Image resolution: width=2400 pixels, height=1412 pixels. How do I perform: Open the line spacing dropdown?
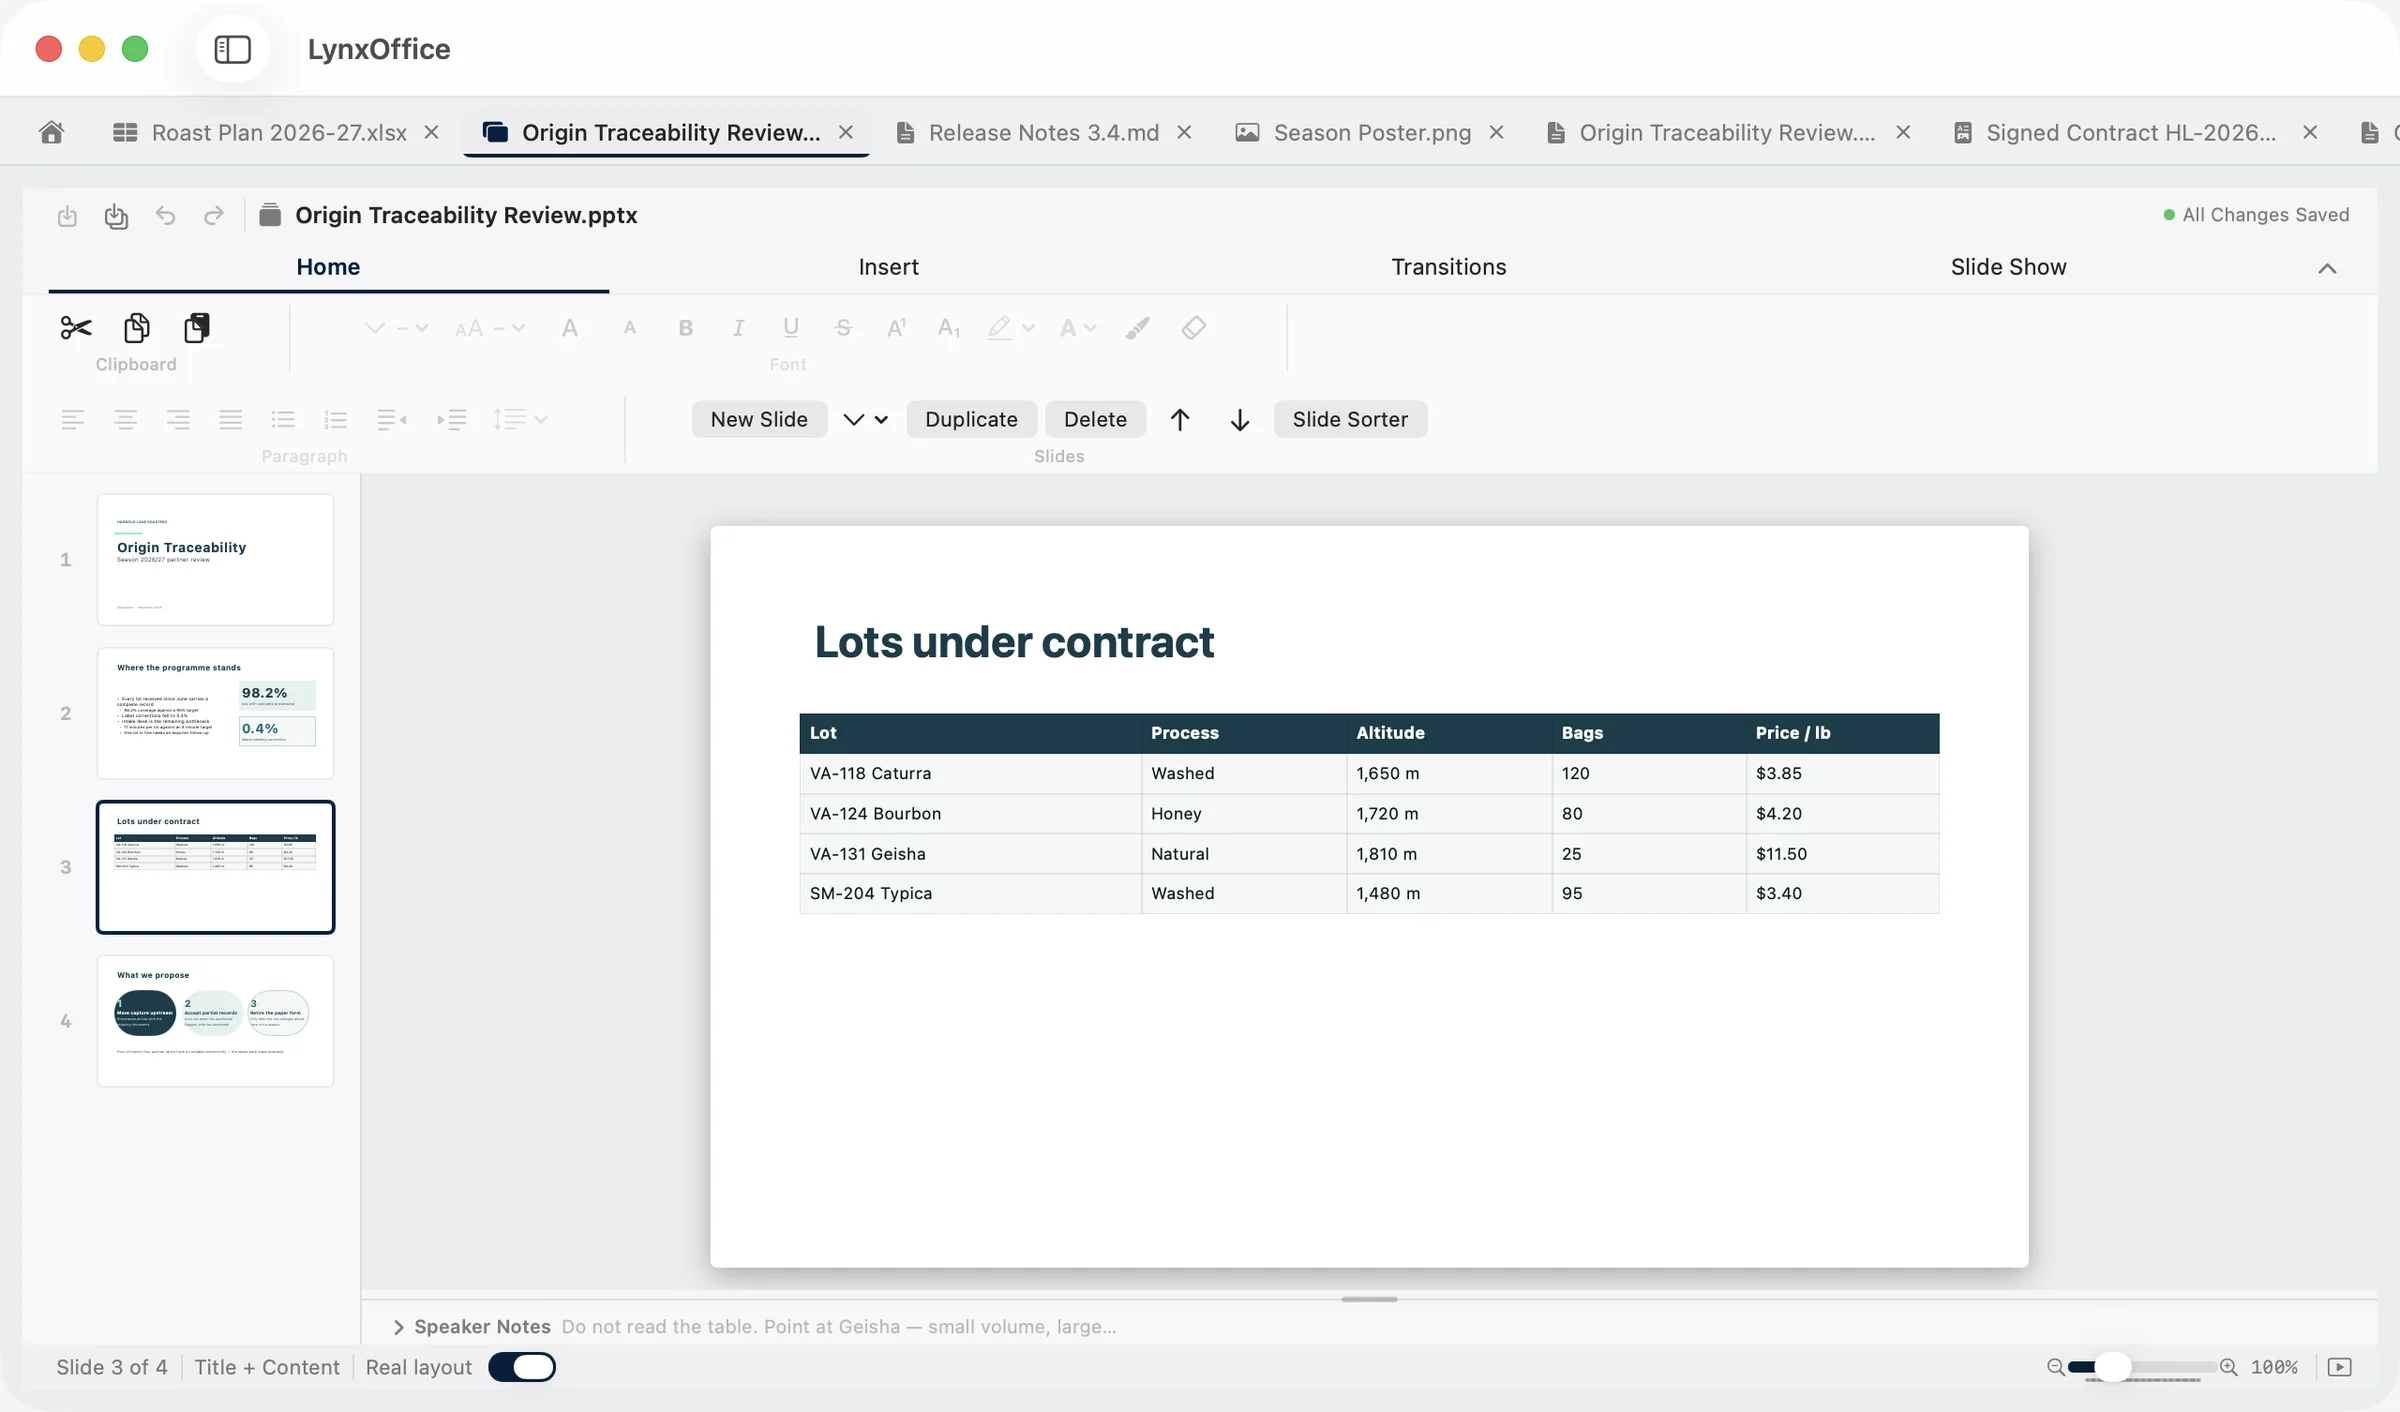pos(520,420)
